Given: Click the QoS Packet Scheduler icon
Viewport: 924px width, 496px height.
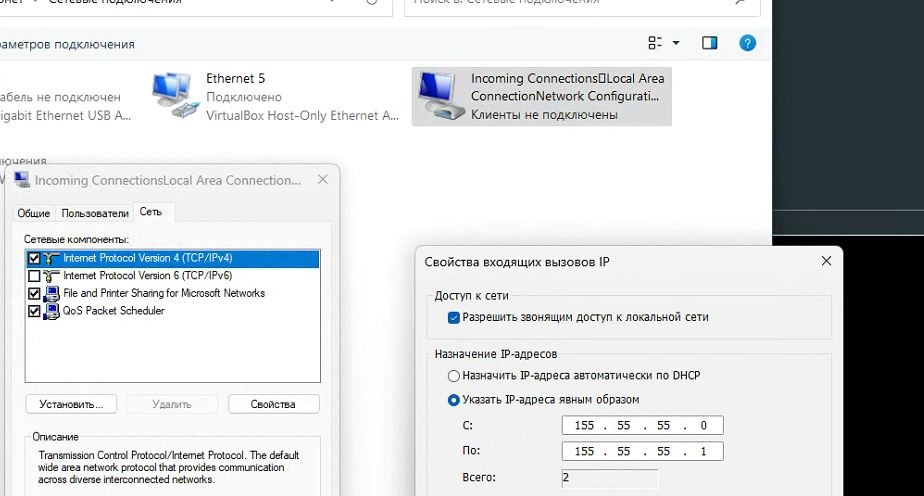Looking at the screenshot, I should (x=52, y=311).
